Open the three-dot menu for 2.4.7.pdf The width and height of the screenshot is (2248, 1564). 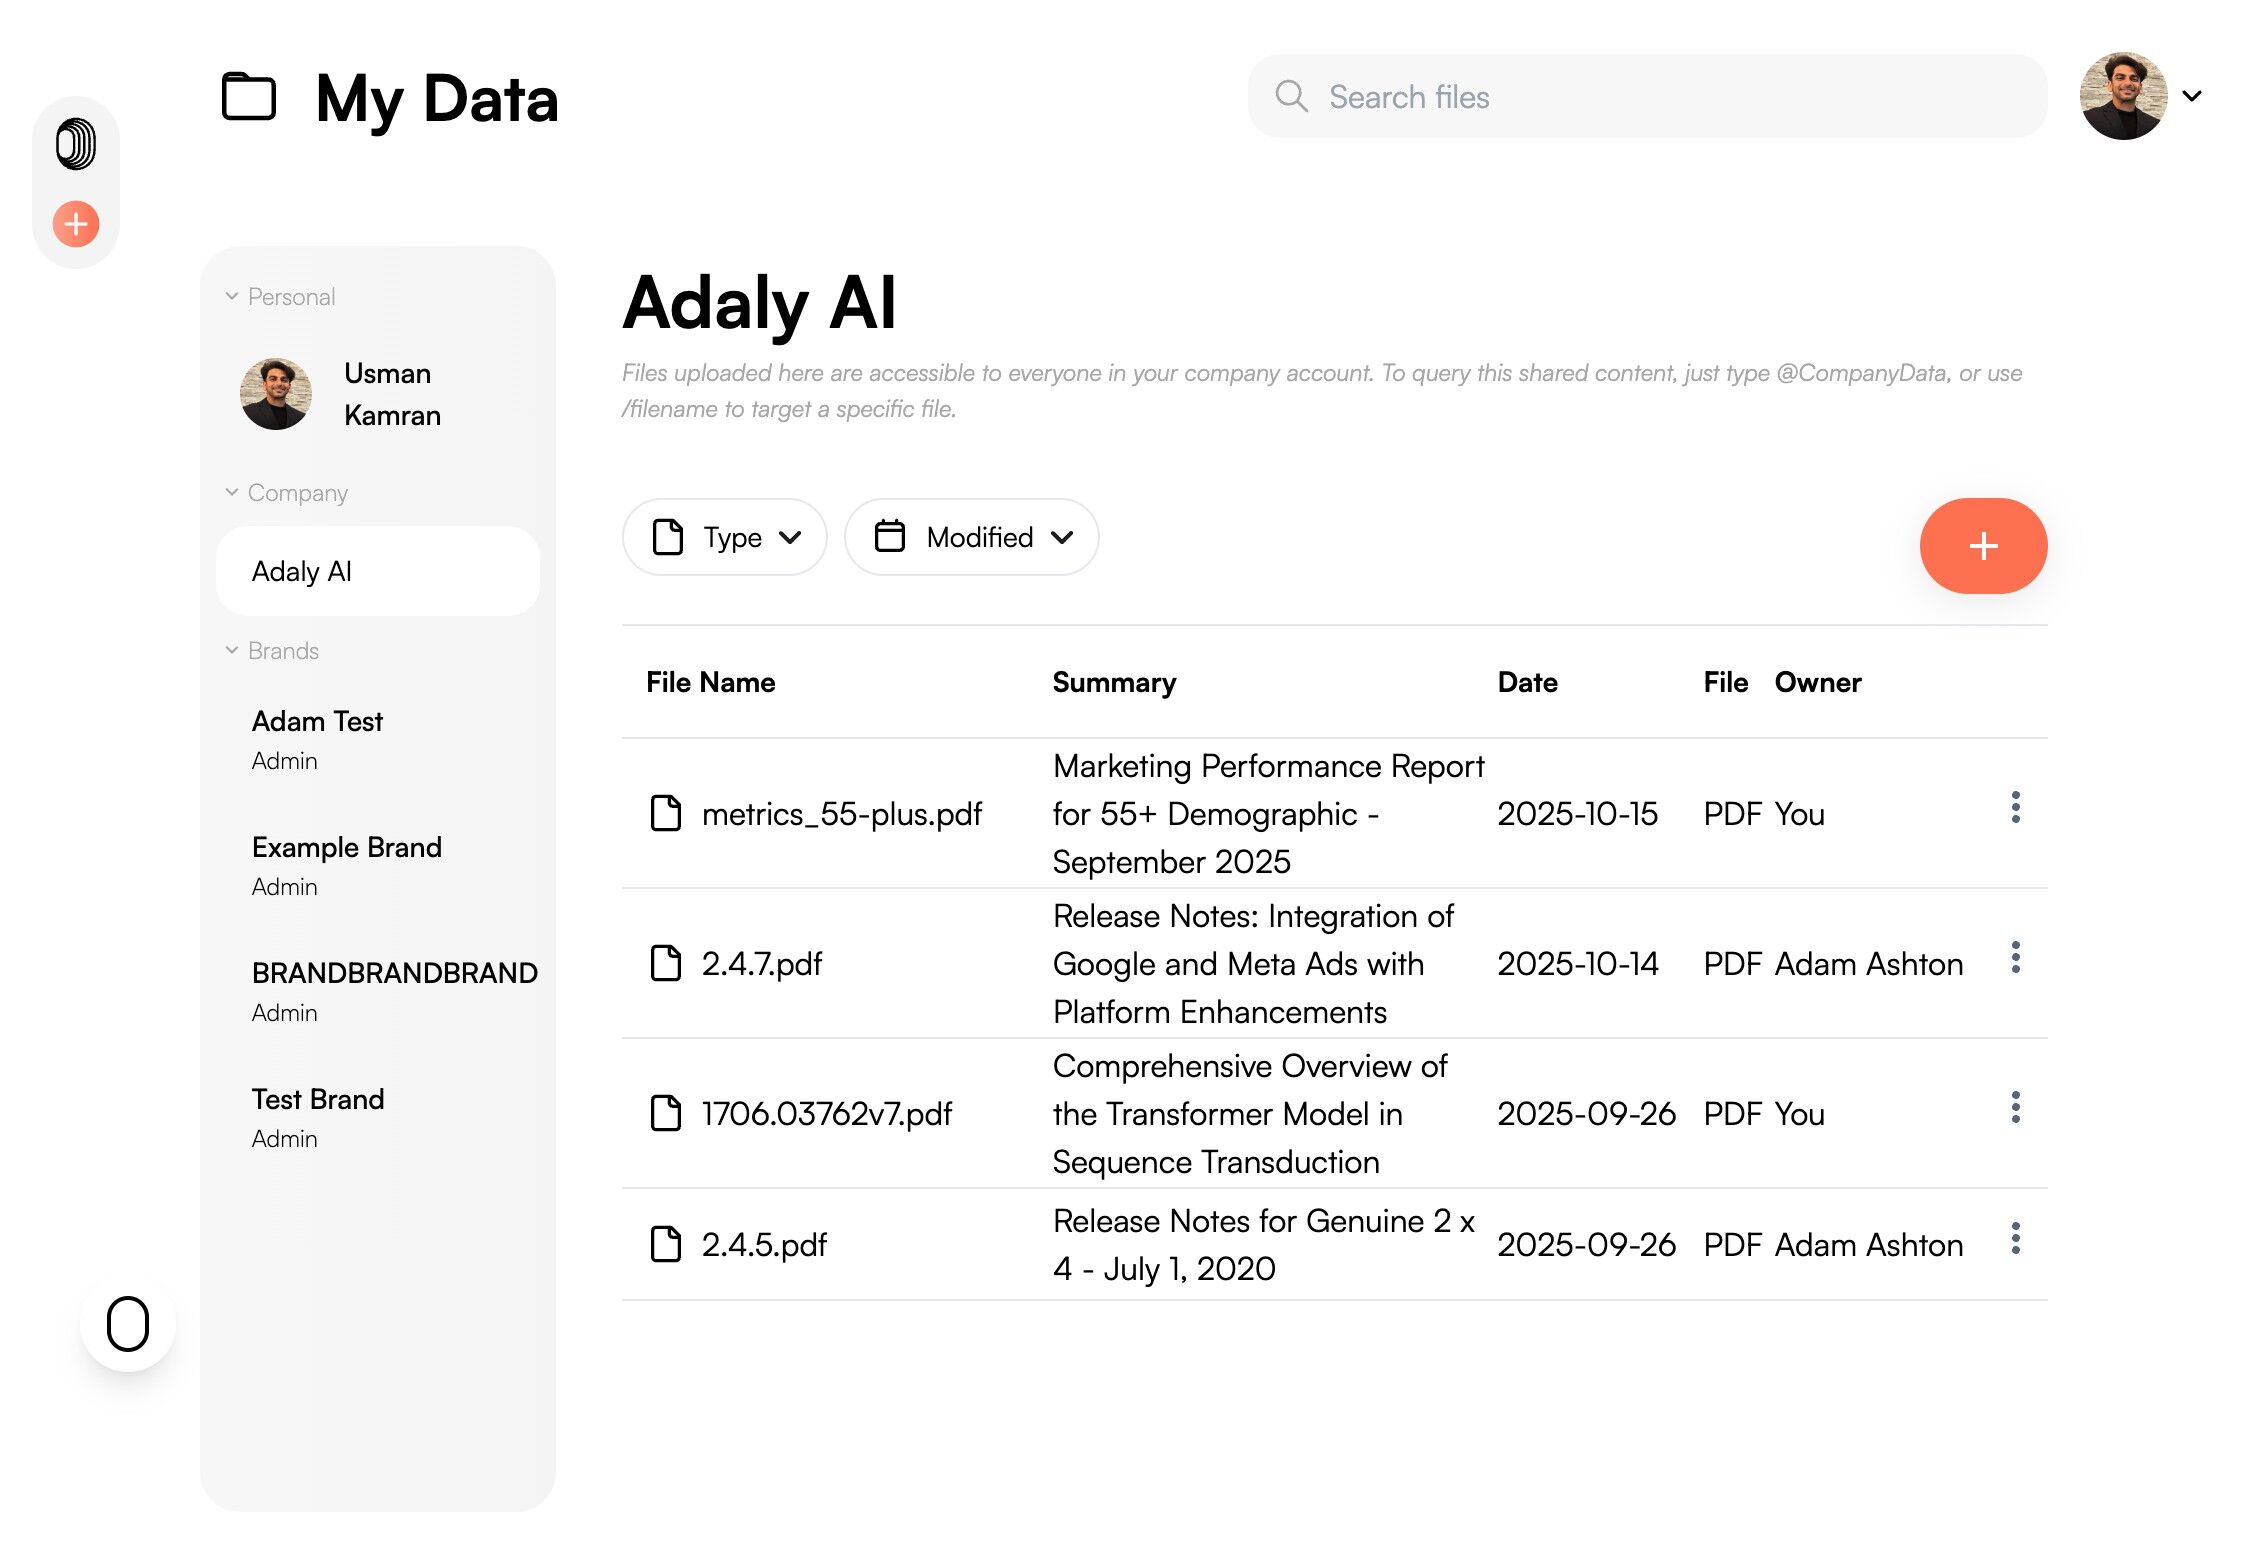pyautogui.click(x=2015, y=958)
